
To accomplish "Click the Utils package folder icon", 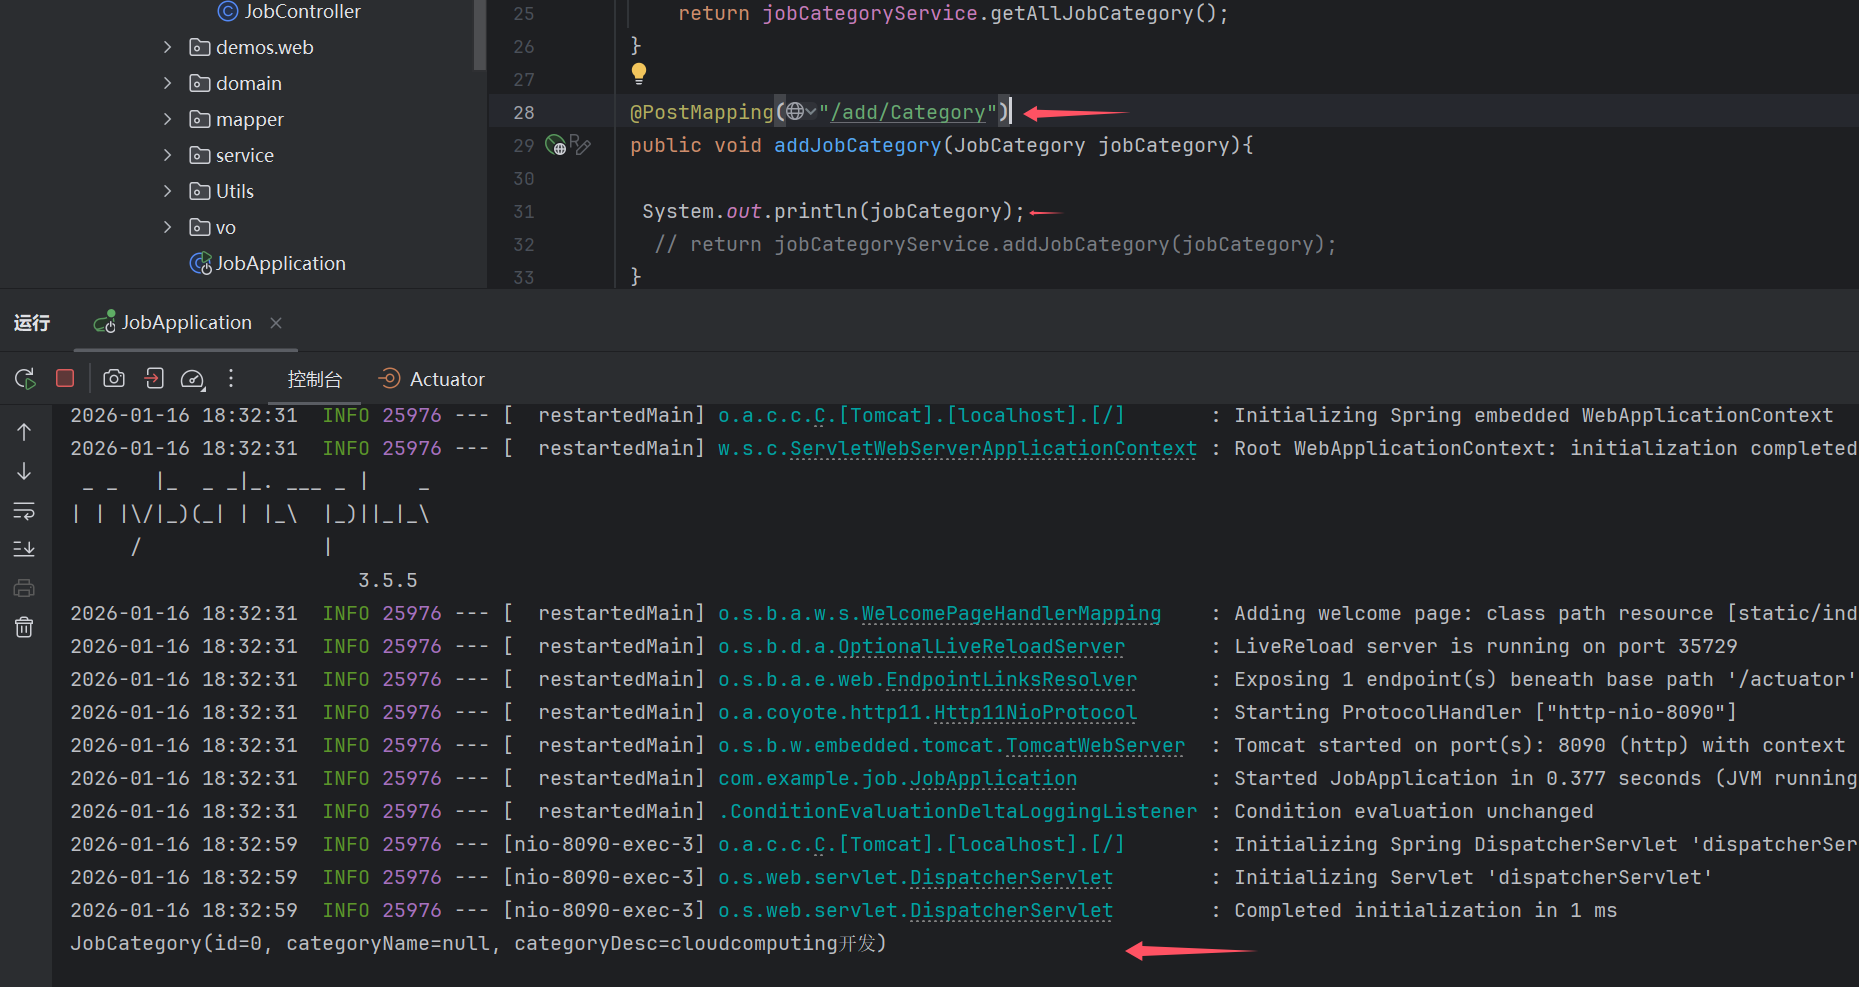I will tap(200, 191).
